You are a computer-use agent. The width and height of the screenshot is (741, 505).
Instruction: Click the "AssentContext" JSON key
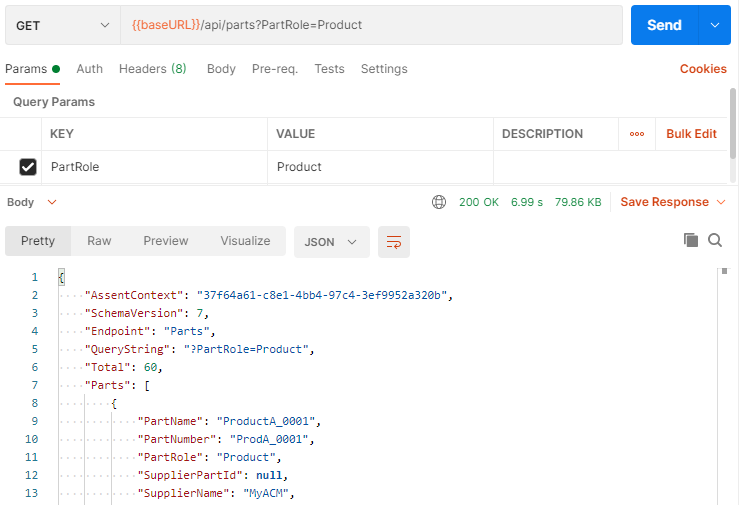pos(134,295)
